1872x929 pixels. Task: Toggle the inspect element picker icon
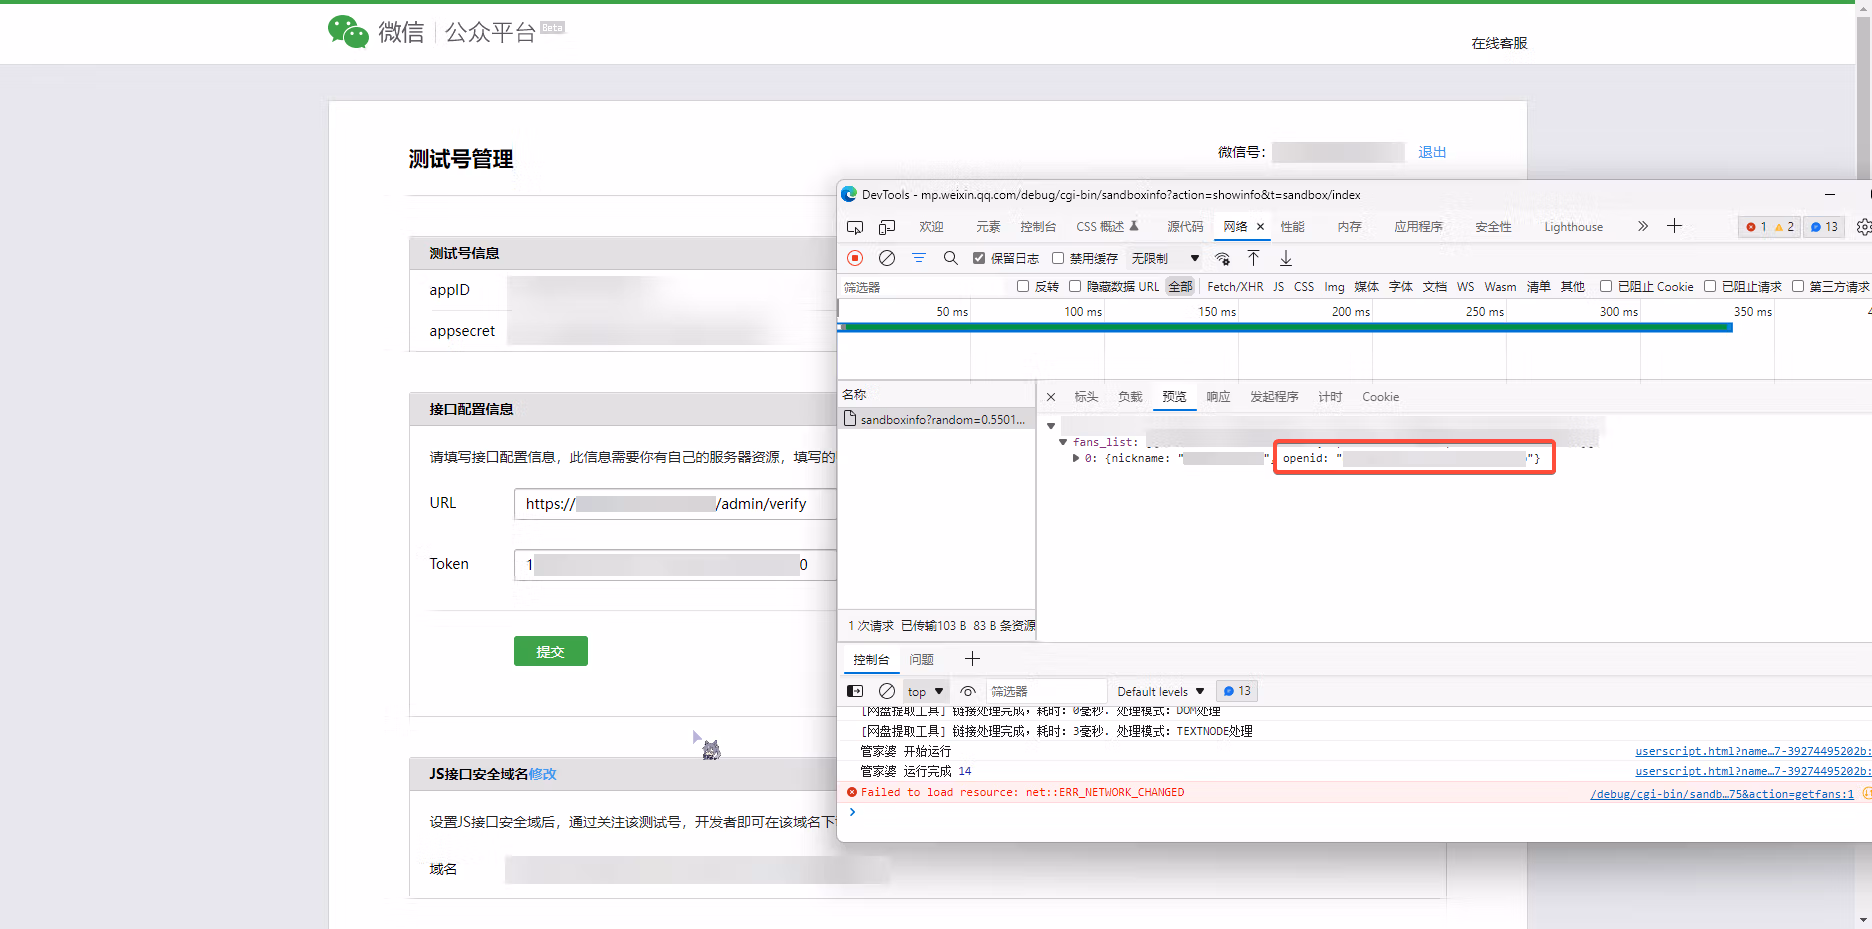(855, 227)
